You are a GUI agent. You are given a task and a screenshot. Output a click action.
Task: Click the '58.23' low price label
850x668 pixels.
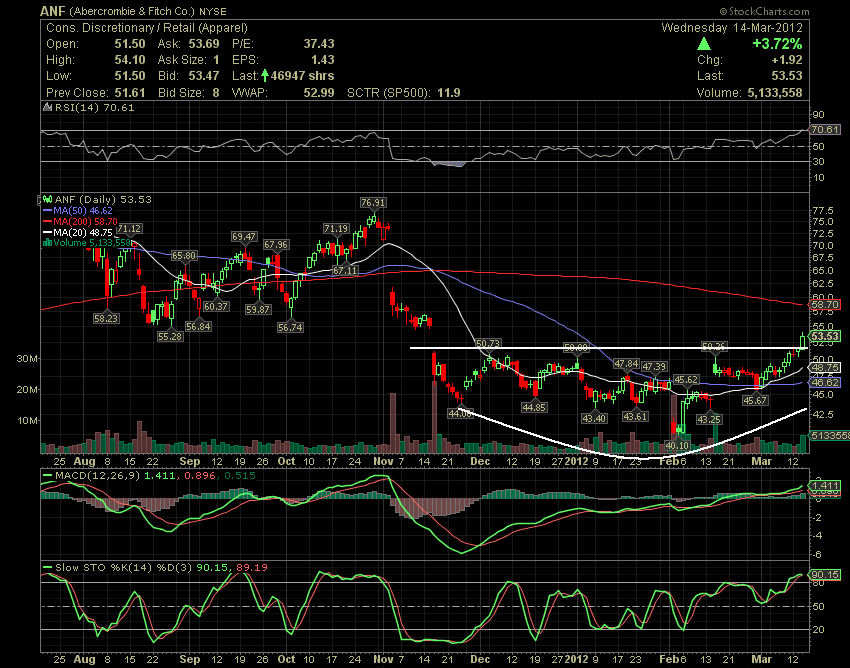(106, 319)
